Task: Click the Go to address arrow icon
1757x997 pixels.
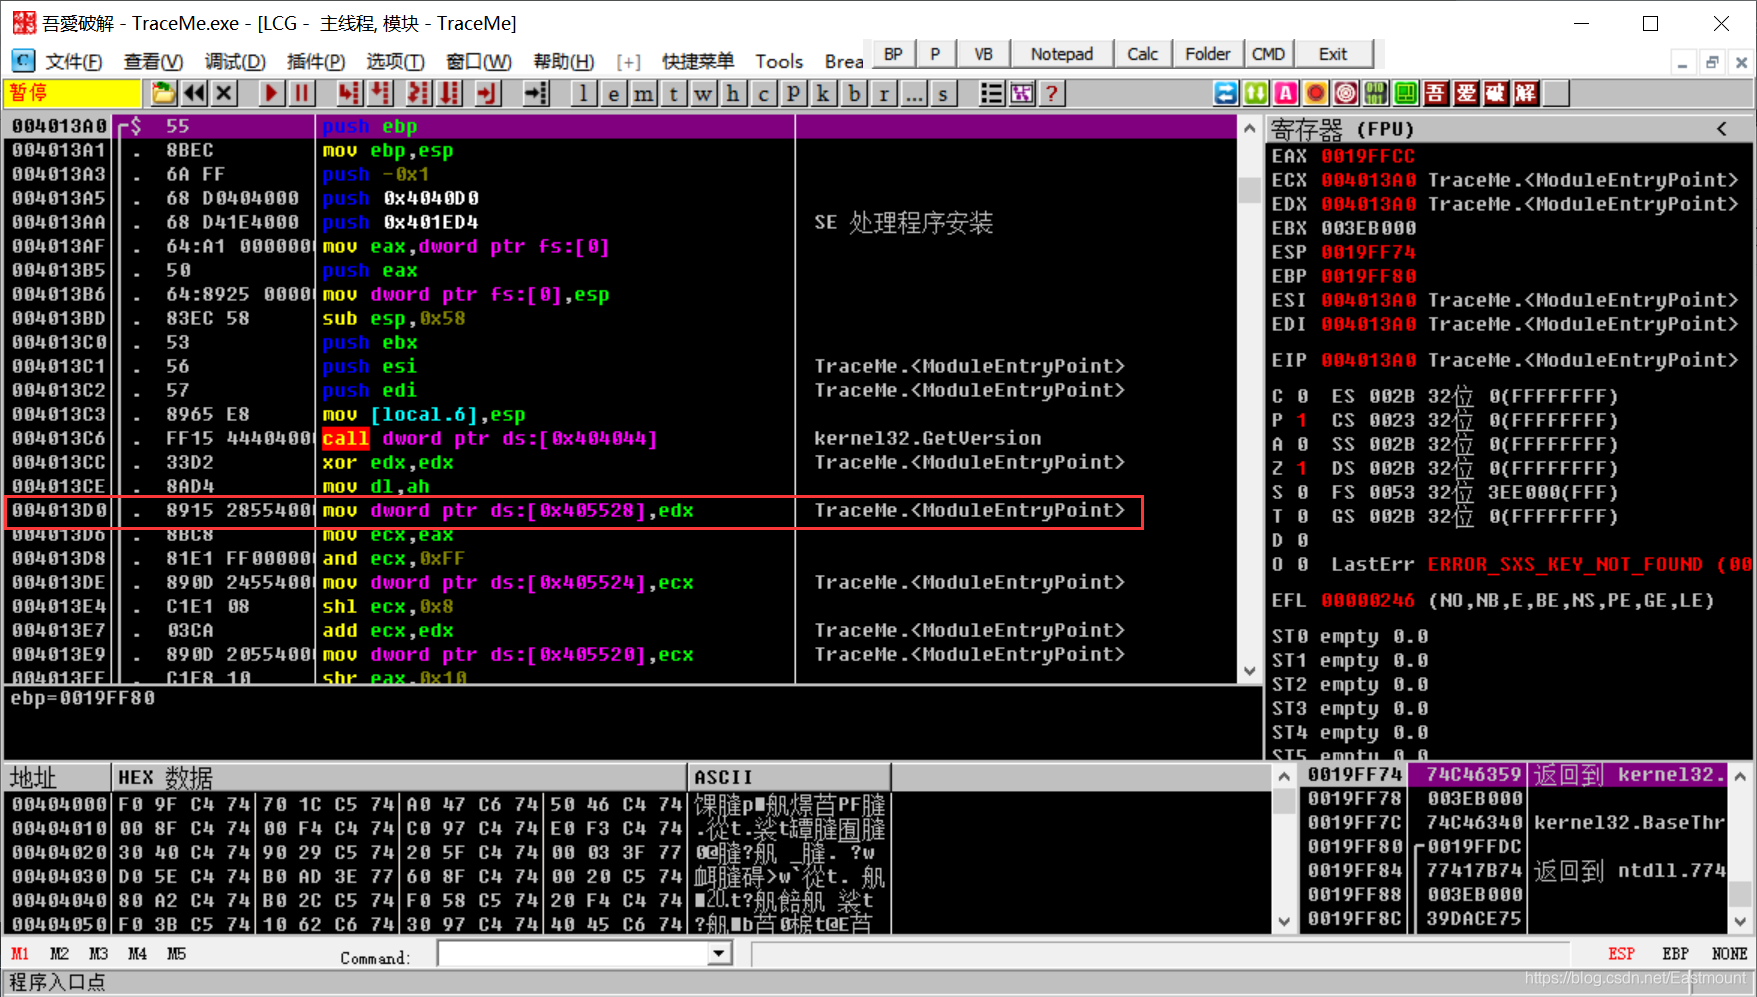Action: (x=537, y=94)
